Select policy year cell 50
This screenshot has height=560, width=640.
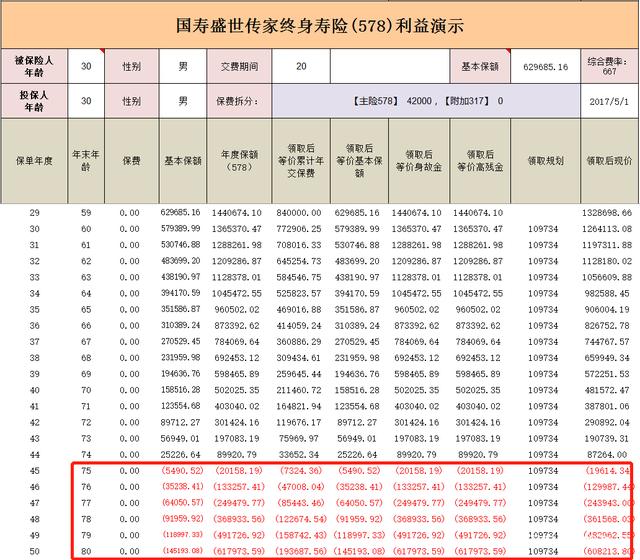(34, 551)
